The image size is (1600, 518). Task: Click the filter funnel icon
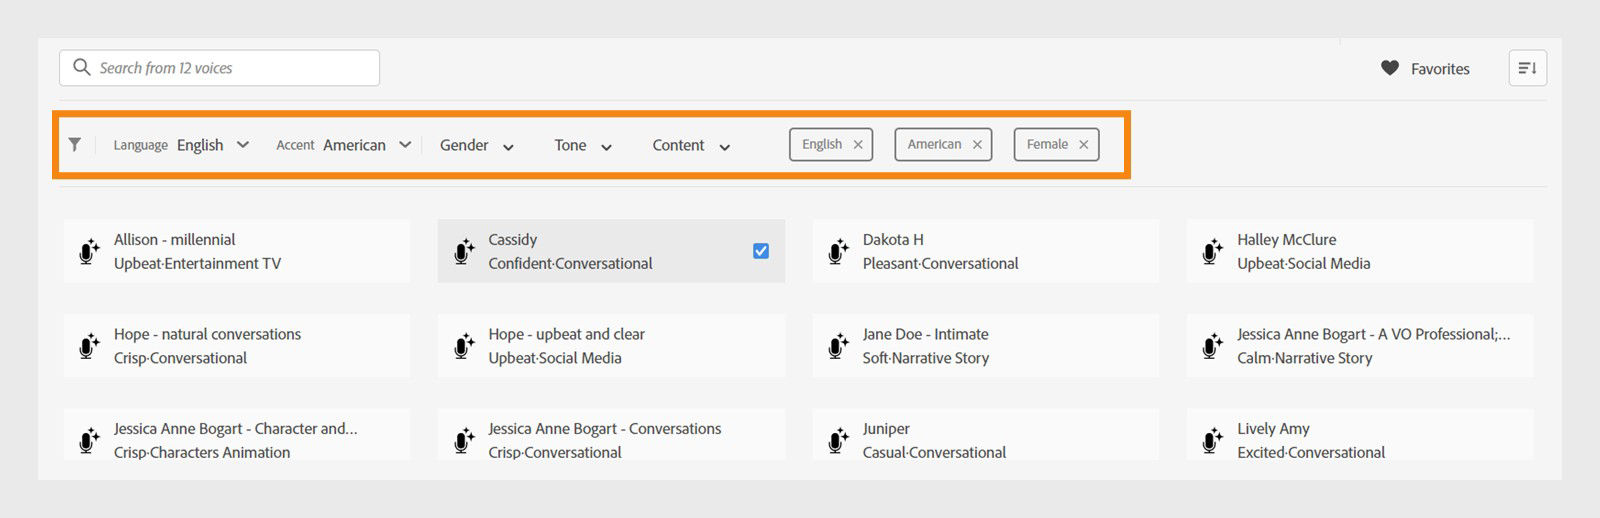click(75, 145)
